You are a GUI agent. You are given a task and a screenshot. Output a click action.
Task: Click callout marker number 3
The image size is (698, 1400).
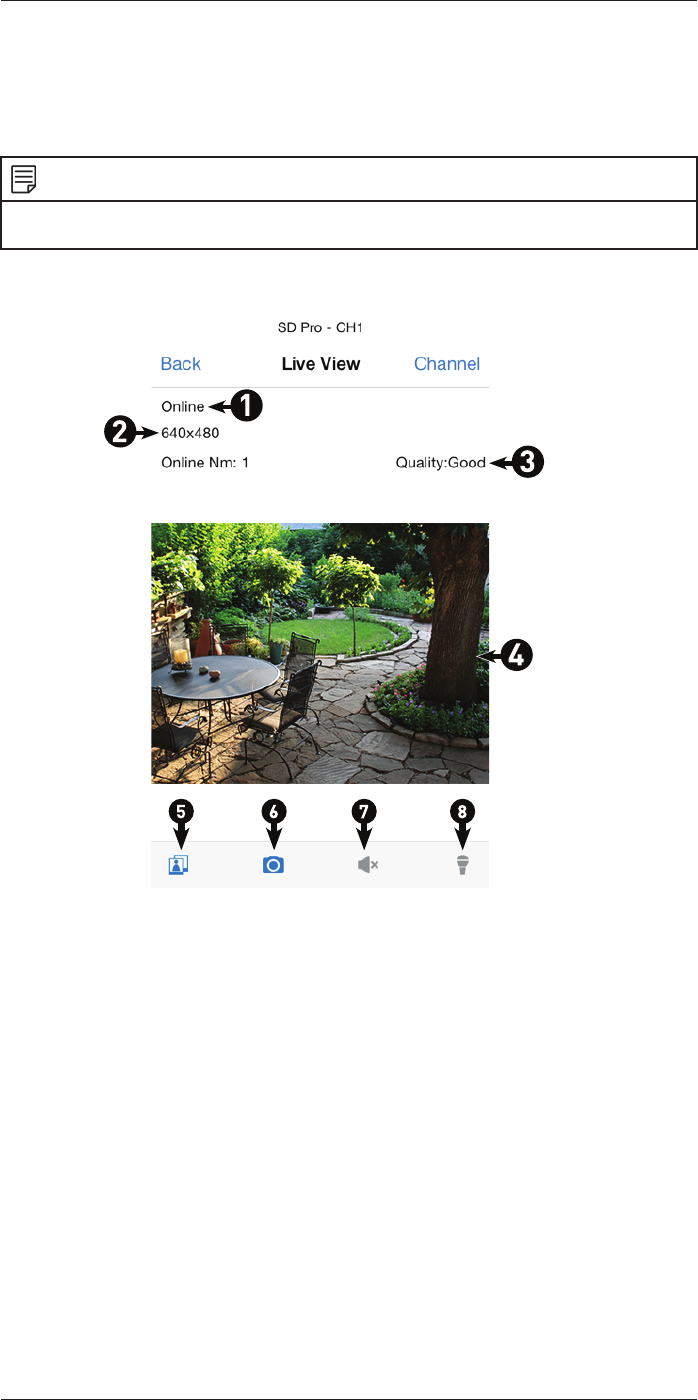[x=528, y=463]
